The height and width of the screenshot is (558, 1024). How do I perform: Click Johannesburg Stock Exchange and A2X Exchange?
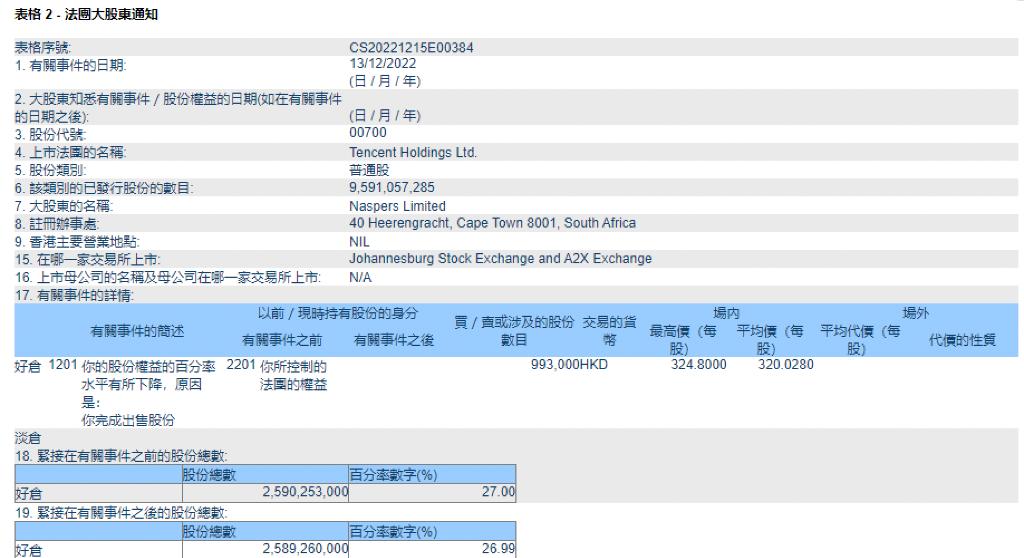(500, 258)
